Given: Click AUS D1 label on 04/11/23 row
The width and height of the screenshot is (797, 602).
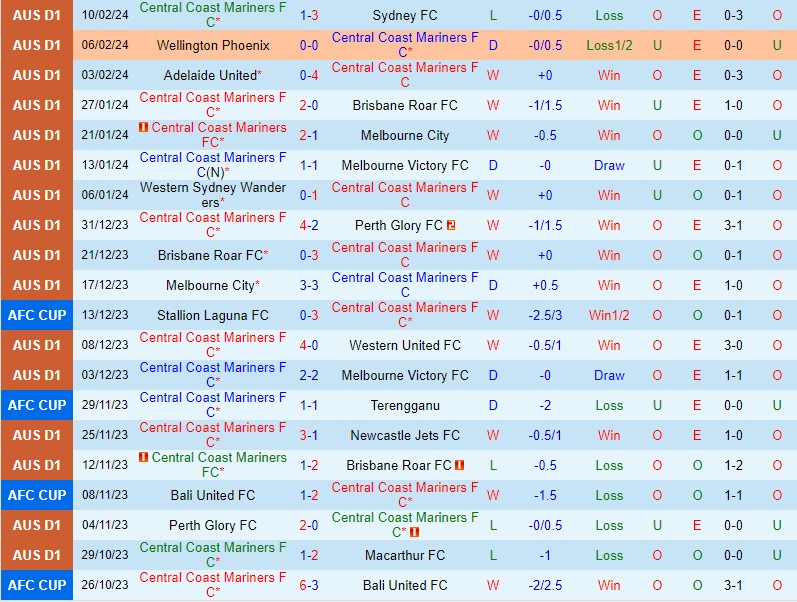Looking at the screenshot, I should [37, 525].
